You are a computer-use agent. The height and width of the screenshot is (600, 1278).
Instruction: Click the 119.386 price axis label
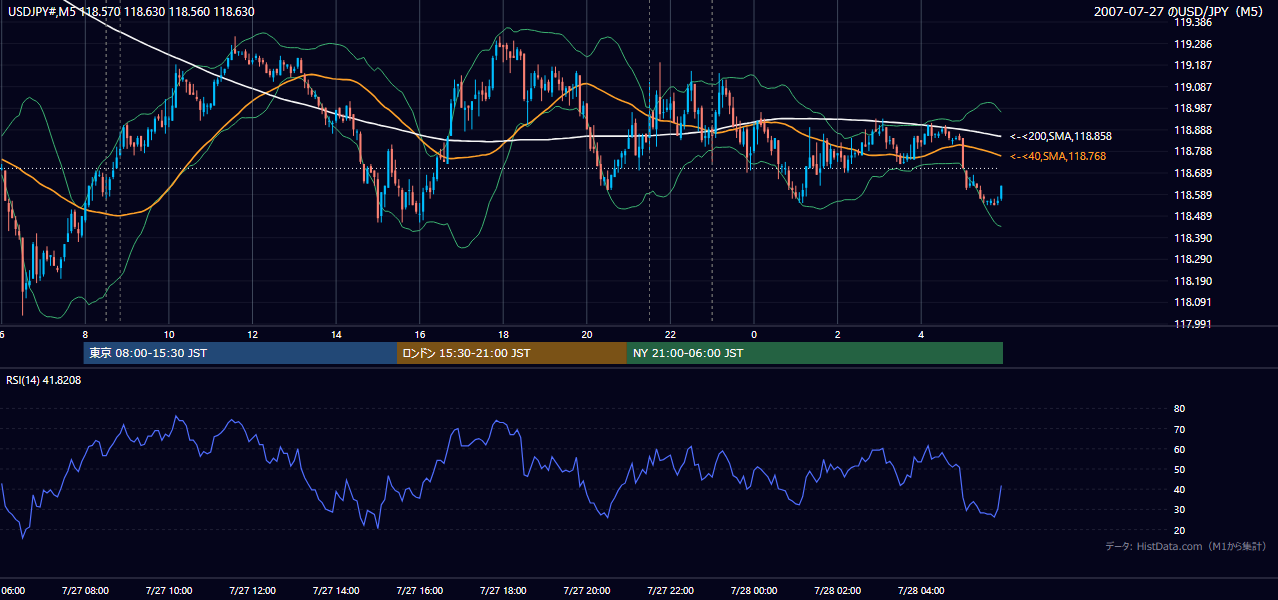click(x=1193, y=22)
